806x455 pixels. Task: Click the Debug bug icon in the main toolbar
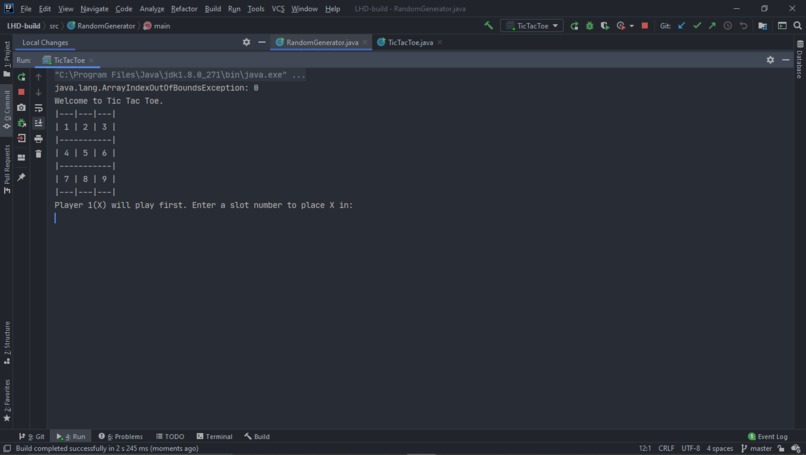tap(590, 26)
